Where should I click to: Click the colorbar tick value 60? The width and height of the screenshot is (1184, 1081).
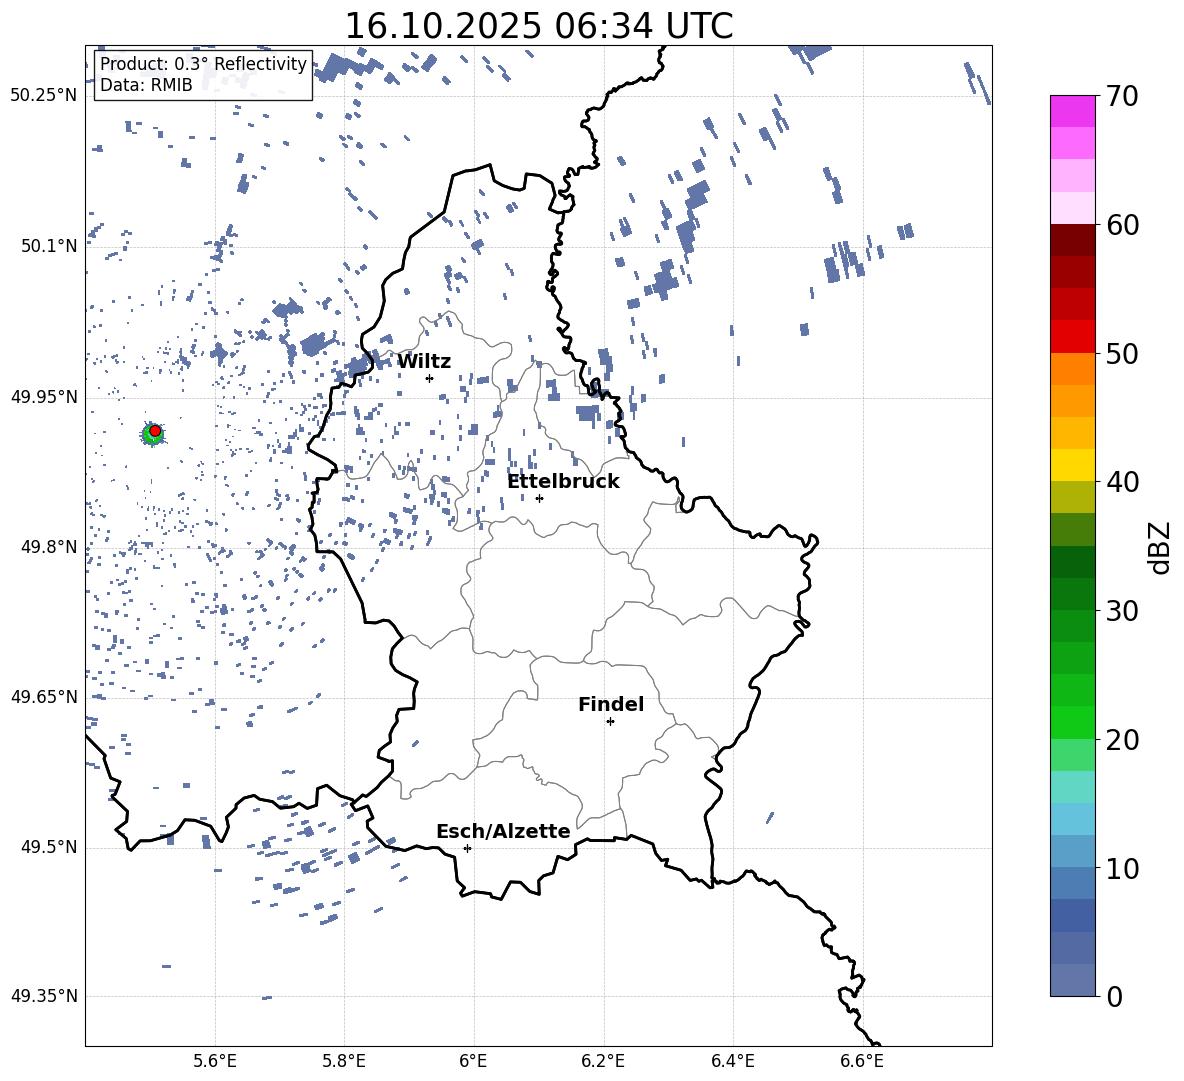(x=1122, y=225)
